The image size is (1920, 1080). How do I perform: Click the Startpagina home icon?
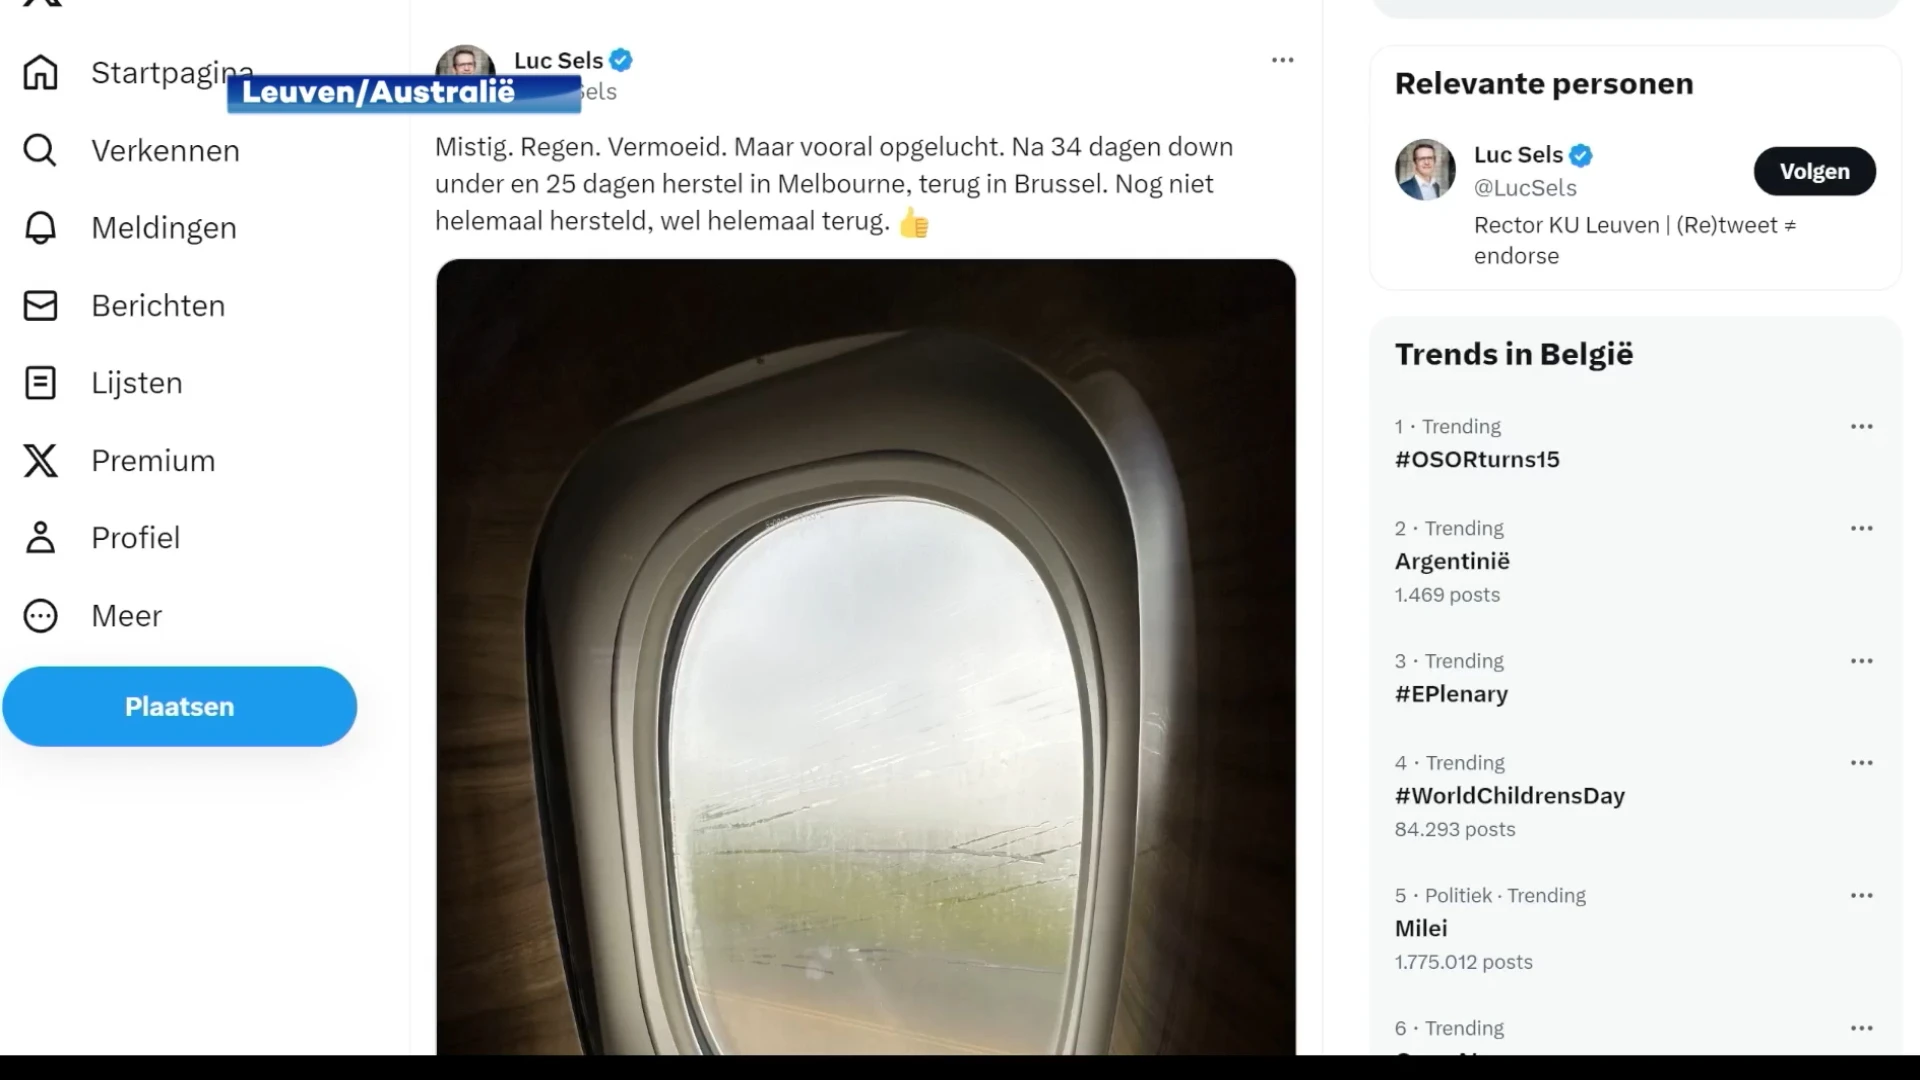click(40, 73)
